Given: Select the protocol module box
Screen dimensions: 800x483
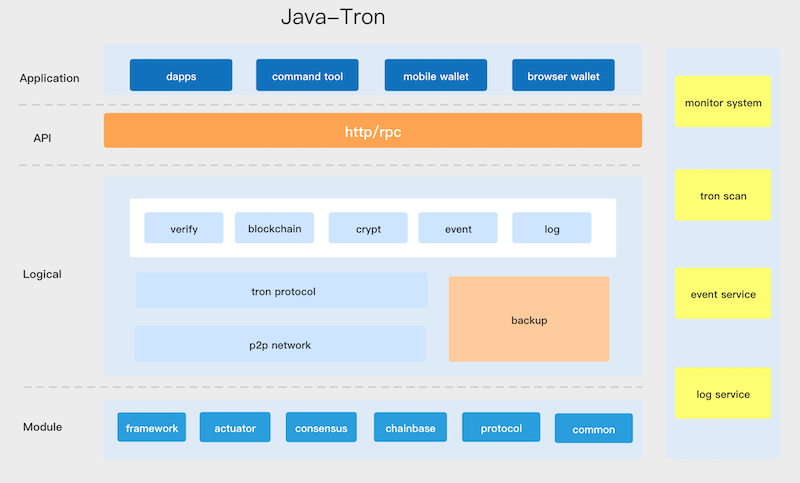Looking at the screenshot, I should [501, 427].
